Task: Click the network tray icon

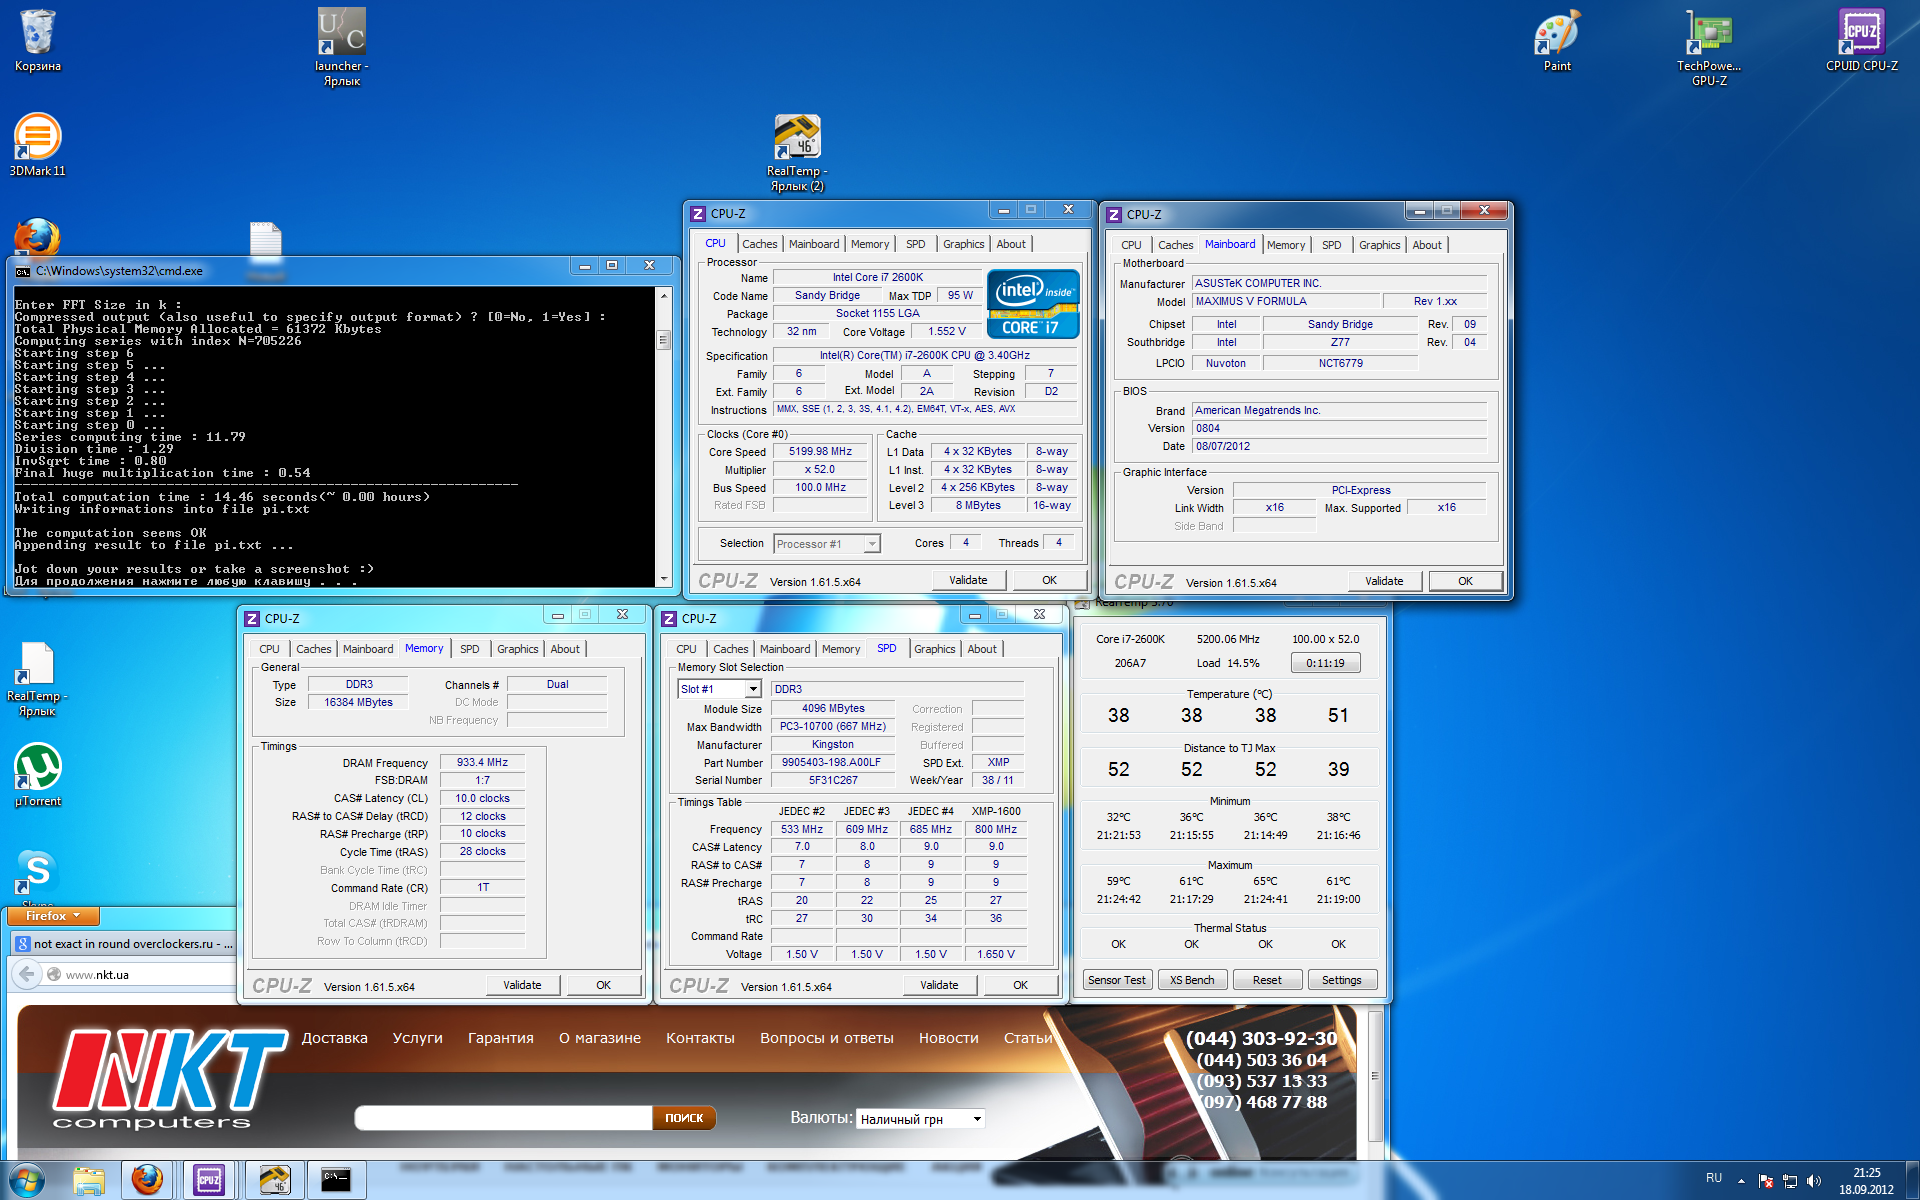Action: (1790, 1181)
